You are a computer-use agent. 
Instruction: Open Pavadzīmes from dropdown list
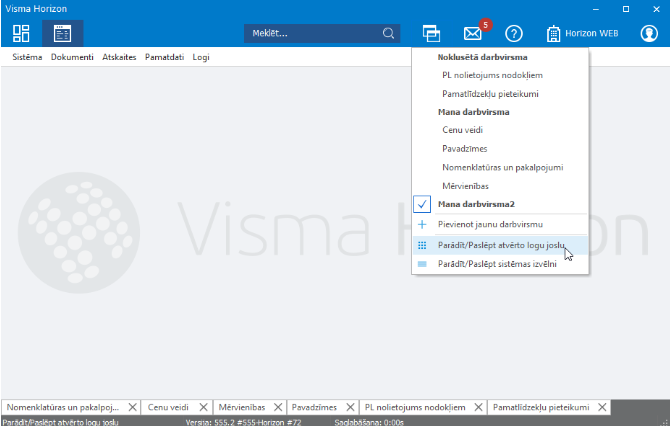tap(464, 149)
